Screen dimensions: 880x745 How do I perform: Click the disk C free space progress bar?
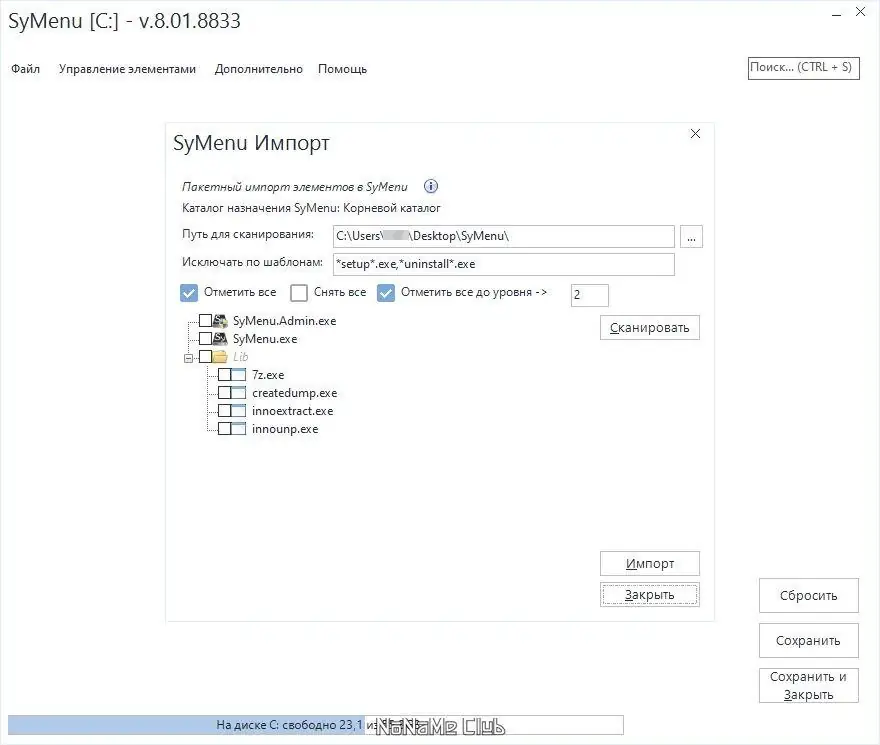coord(315,725)
